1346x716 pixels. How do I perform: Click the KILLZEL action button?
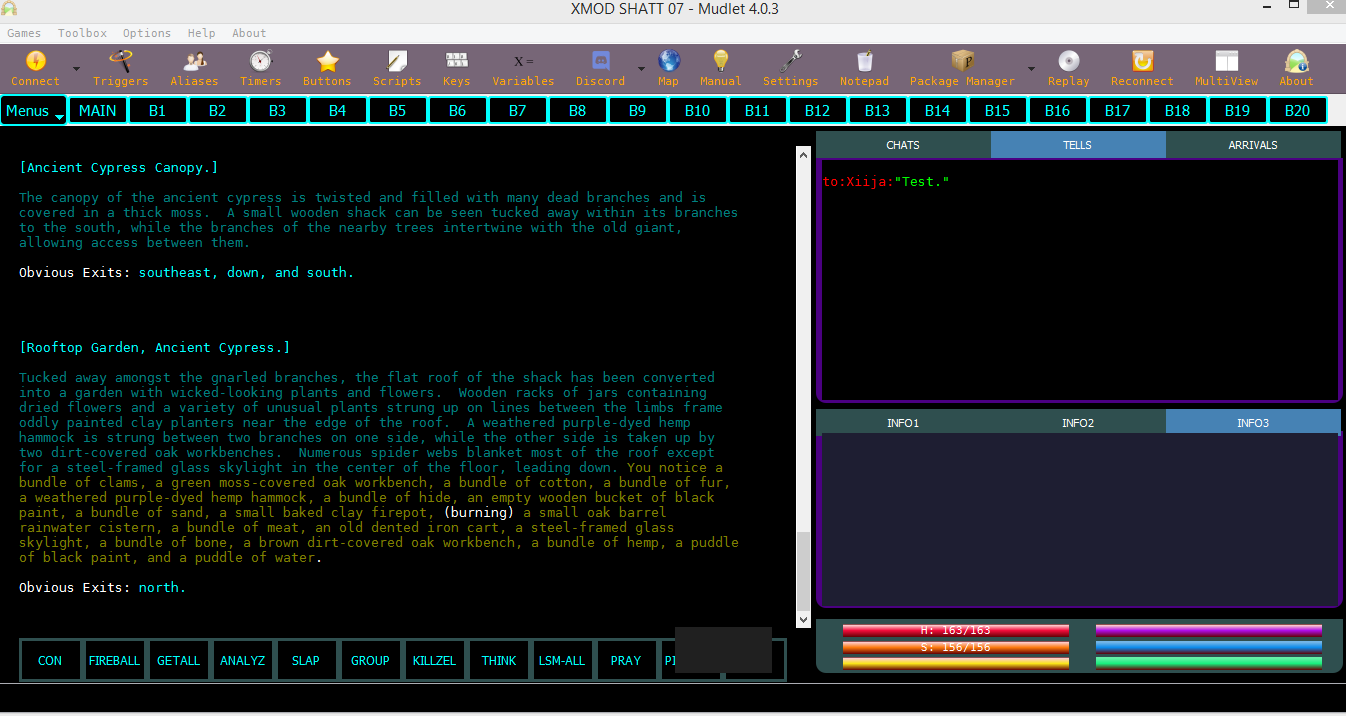pyautogui.click(x=434, y=660)
